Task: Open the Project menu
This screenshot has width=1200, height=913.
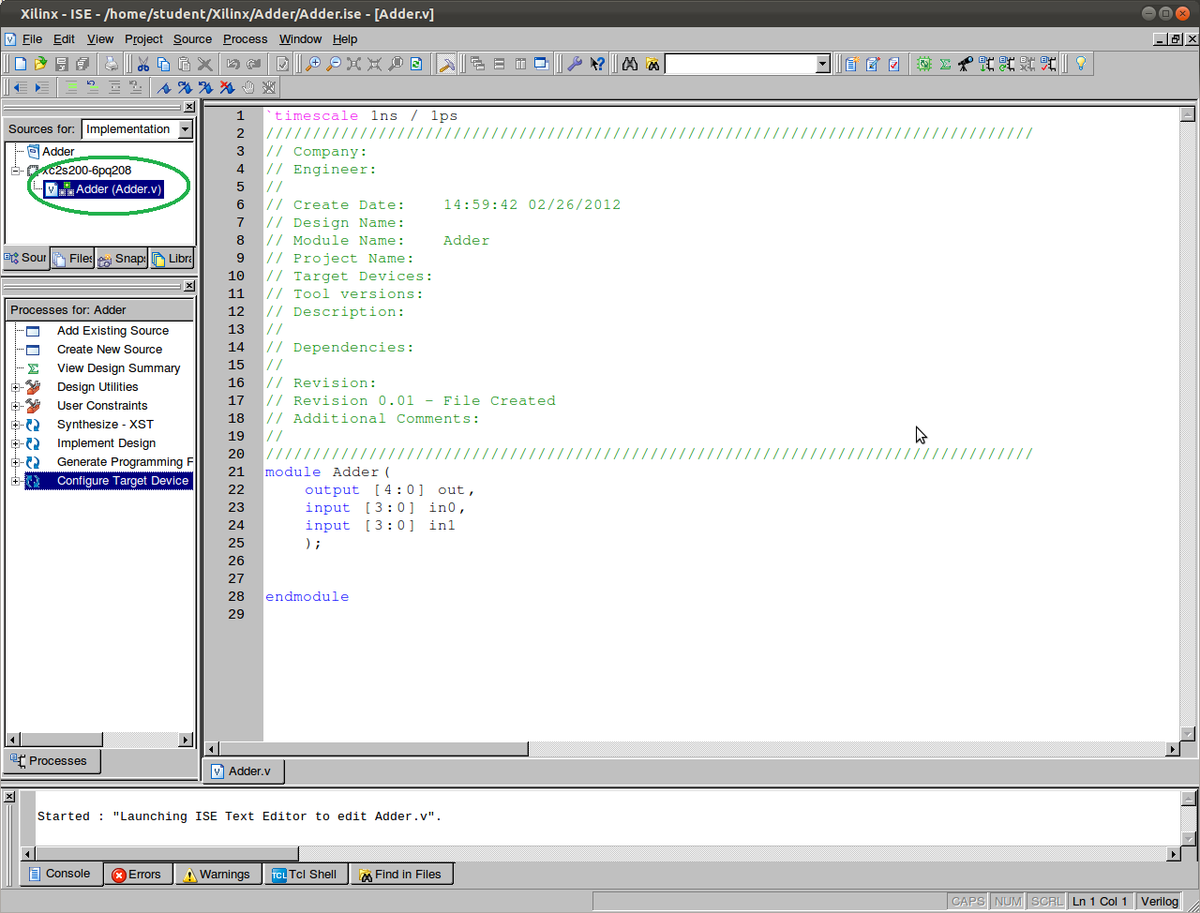Action: (x=143, y=39)
